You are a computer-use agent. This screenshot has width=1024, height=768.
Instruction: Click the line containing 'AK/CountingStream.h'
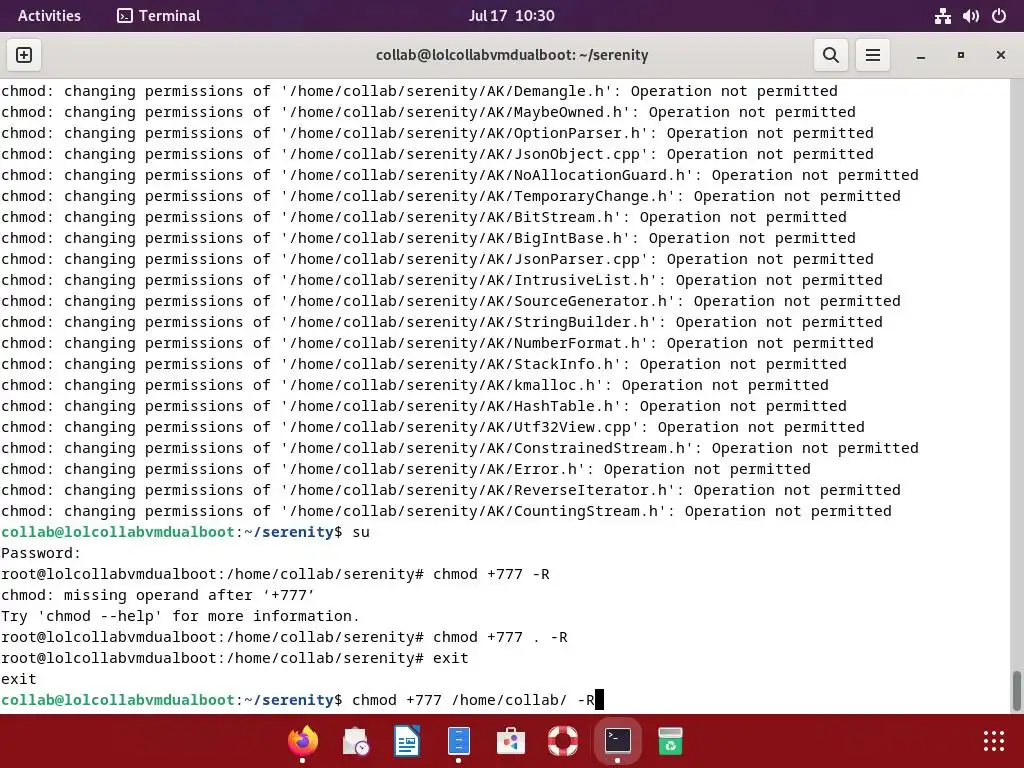point(446,511)
